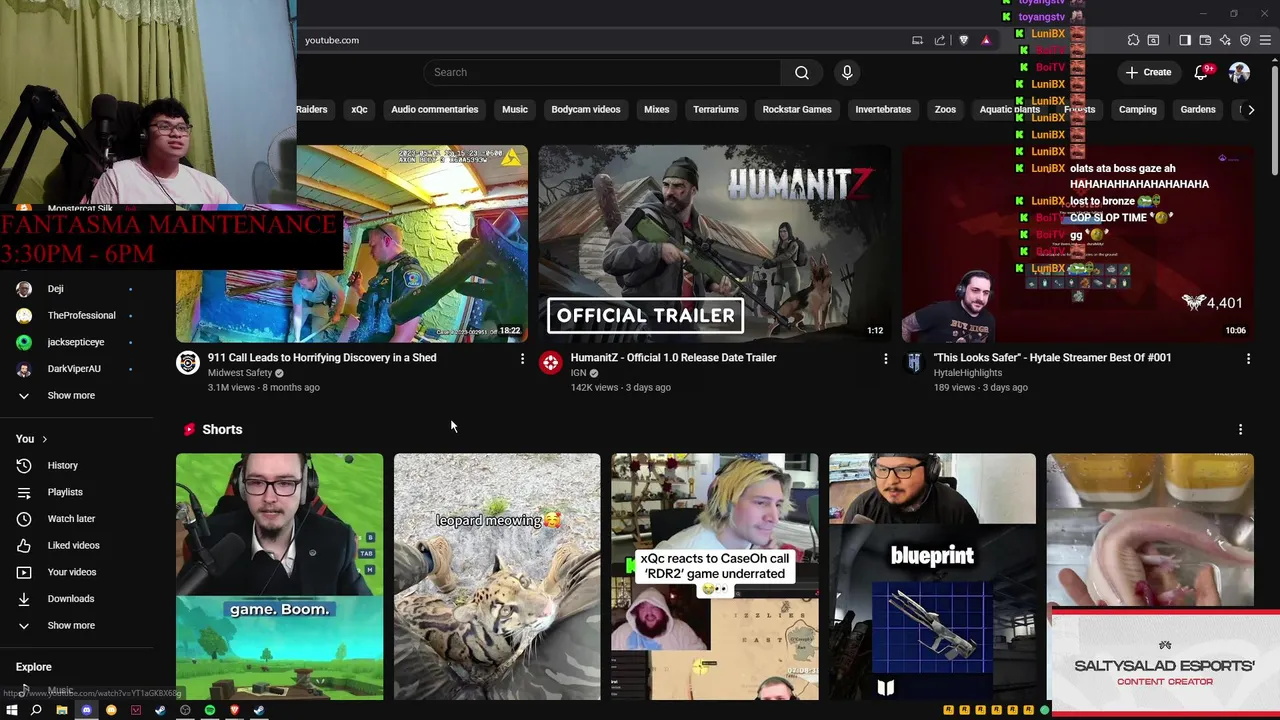
Task: Open options menu for 911 Call video
Action: click(x=522, y=358)
